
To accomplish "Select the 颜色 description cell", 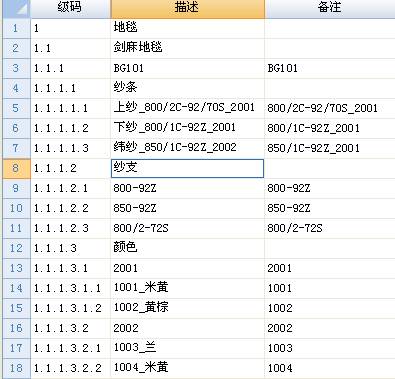I will [188, 248].
